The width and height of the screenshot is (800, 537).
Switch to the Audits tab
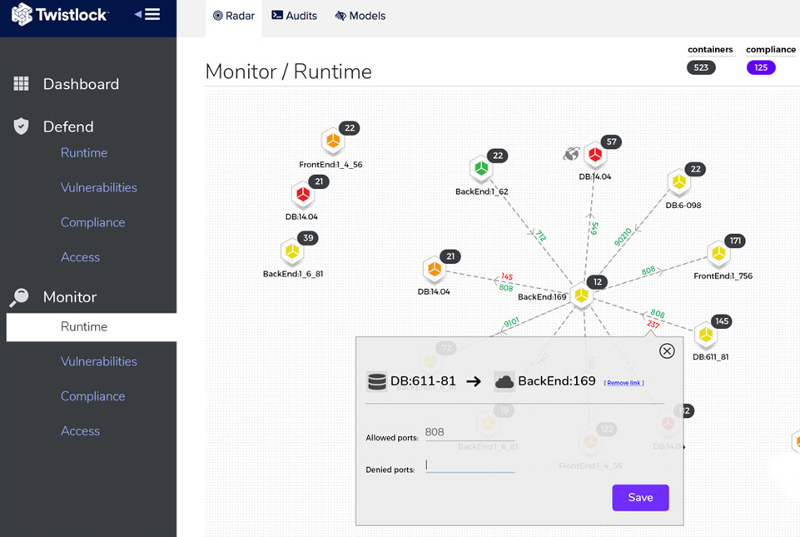[295, 16]
